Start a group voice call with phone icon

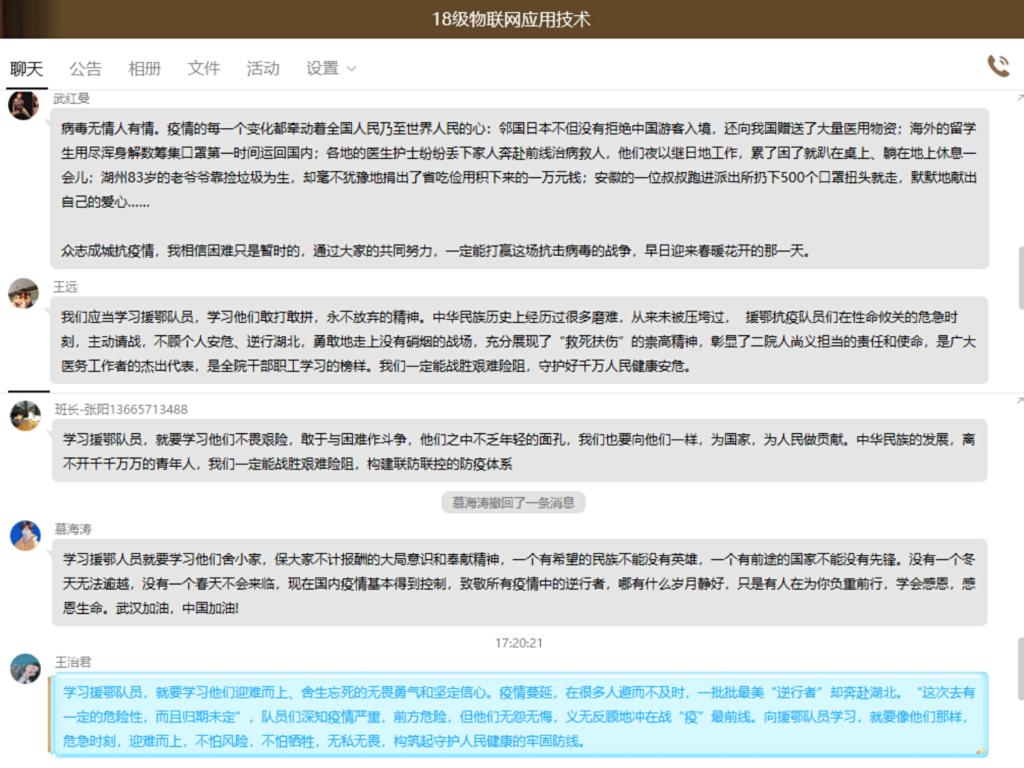click(x=997, y=66)
